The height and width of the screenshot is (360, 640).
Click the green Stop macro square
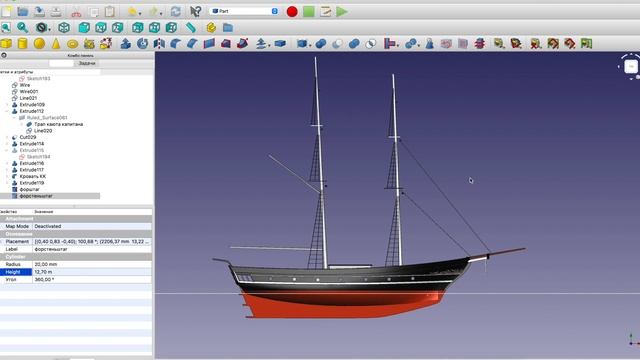point(309,12)
